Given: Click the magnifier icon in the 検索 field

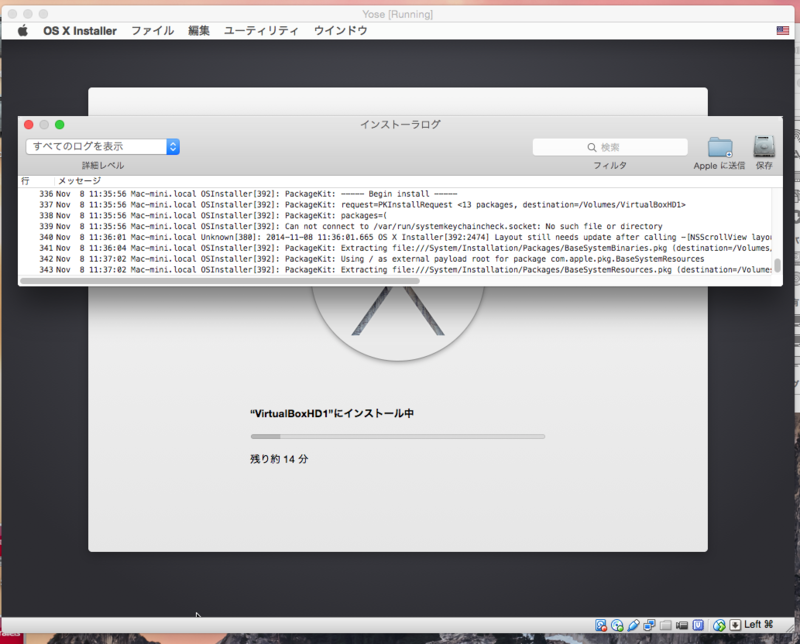Looking at the screenshot, I should [x=592, y=147].
